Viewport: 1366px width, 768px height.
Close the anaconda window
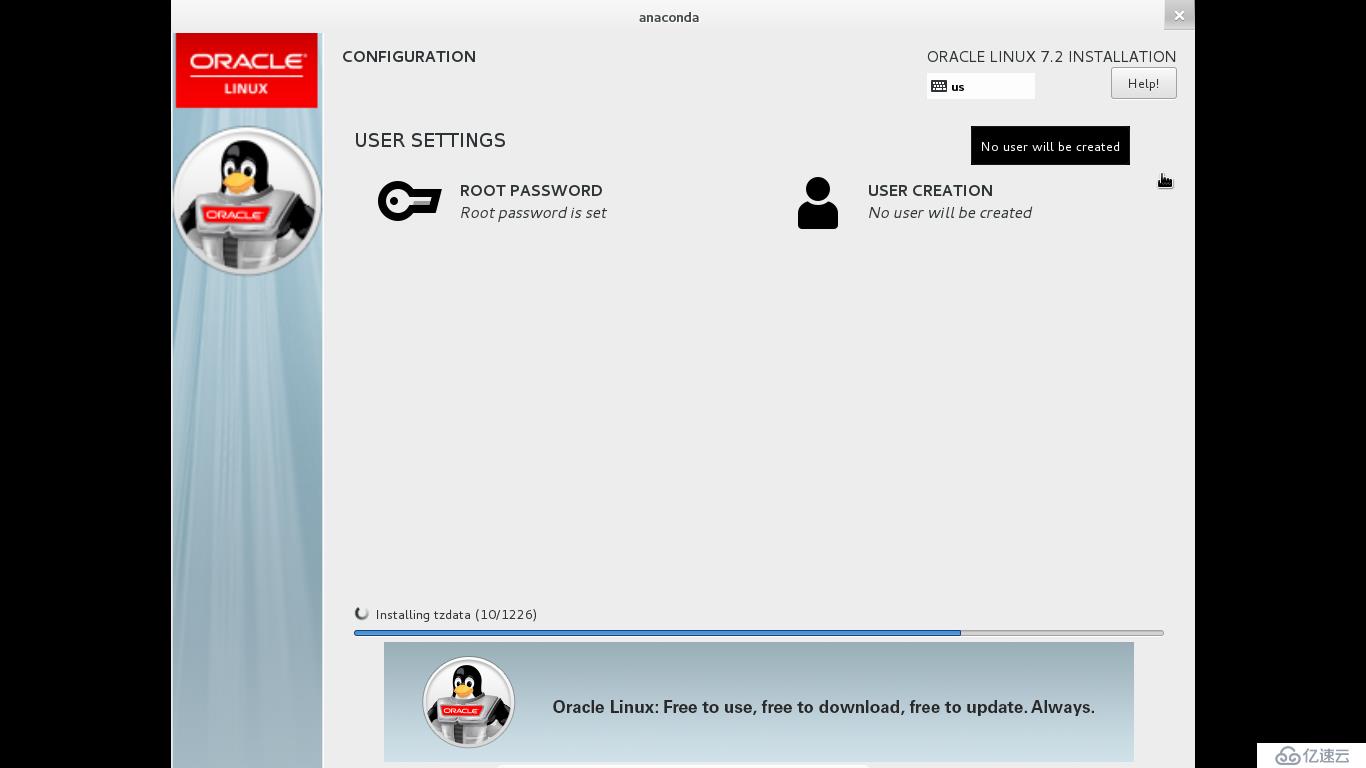pos(1179,15)
